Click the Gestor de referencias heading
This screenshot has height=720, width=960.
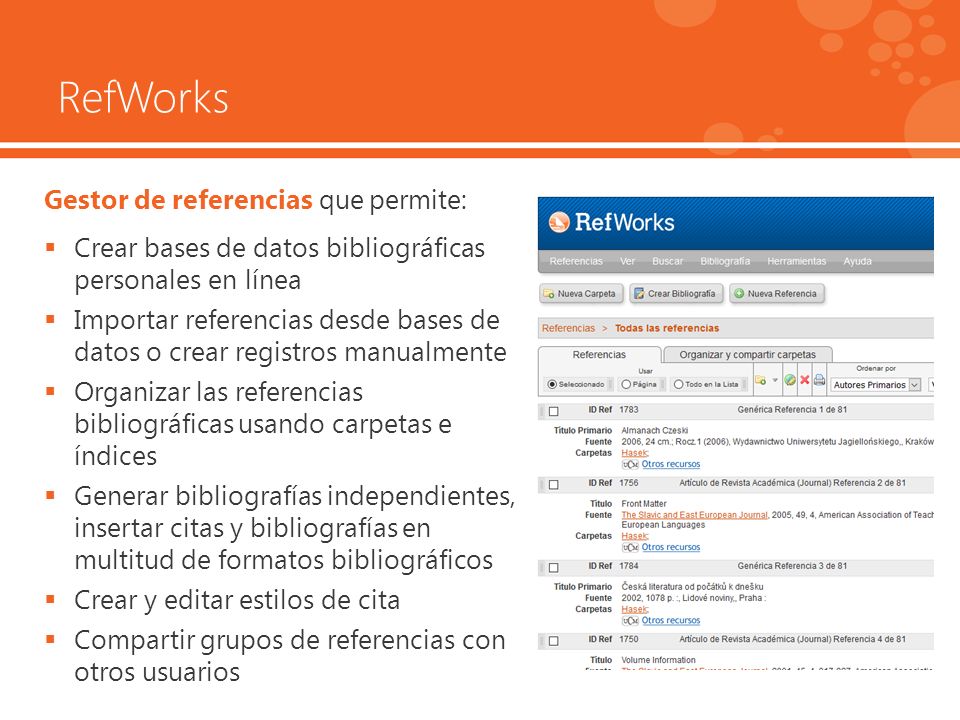[178, 200]
